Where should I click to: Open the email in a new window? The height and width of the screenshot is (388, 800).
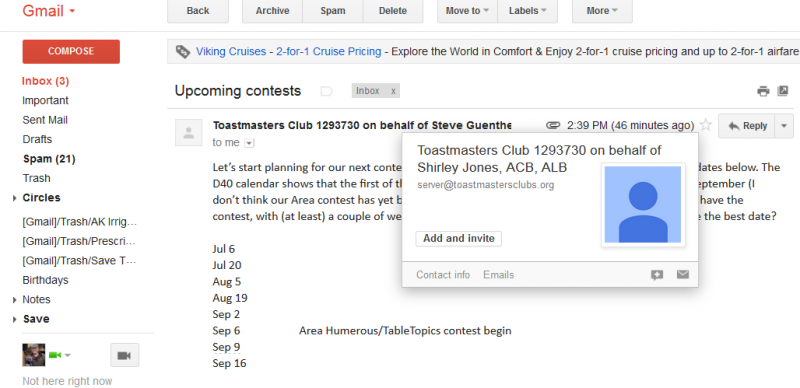(783, 91)
